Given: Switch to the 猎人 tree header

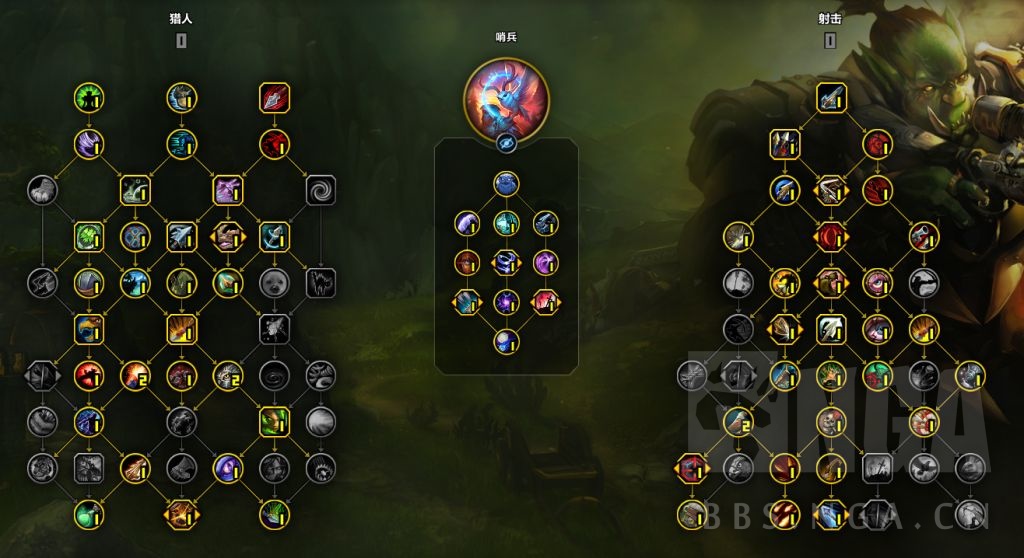Looking at the screenshot, I should tap(181, 19).
